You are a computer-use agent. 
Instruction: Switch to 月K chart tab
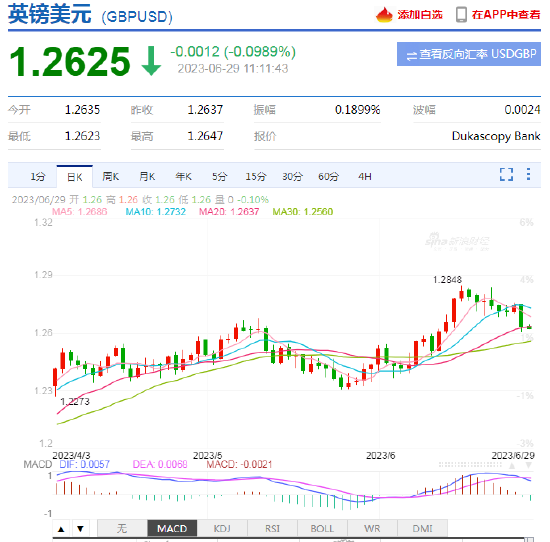pos(147,176)
